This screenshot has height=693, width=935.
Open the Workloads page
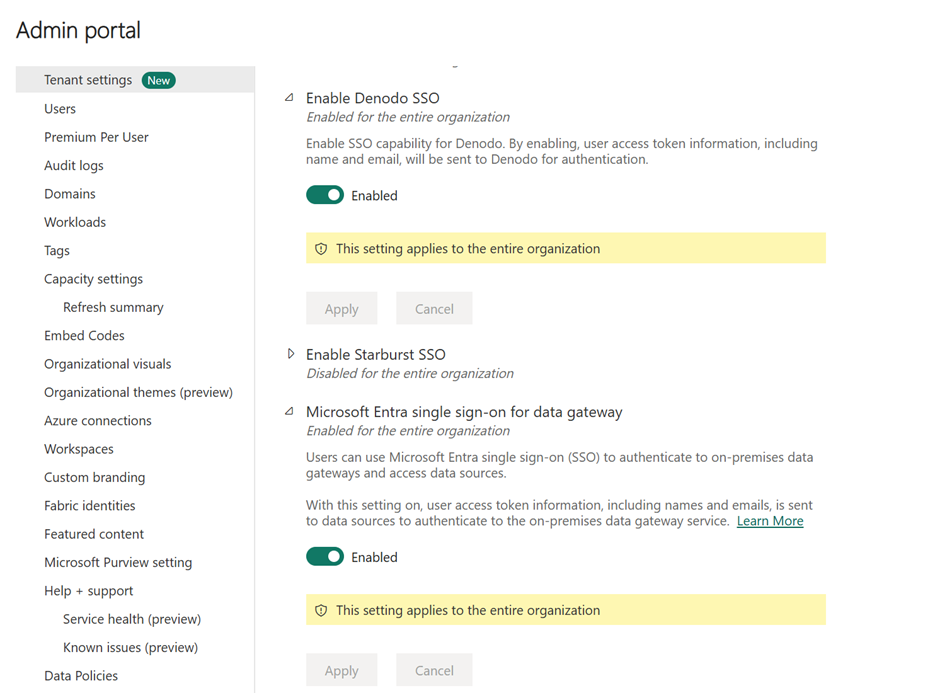coord(75,222)
